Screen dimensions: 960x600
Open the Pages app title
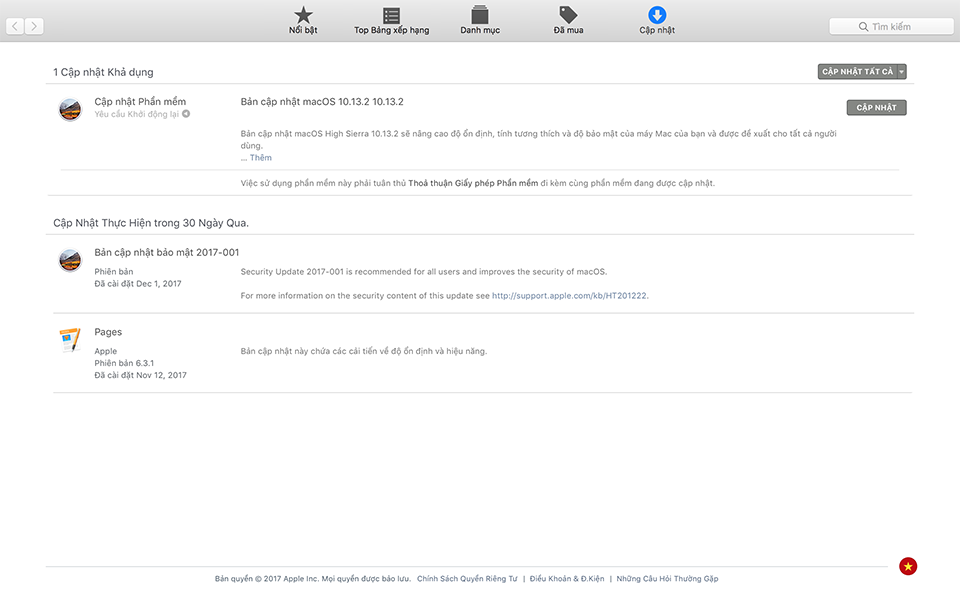[x=108, y=332]
